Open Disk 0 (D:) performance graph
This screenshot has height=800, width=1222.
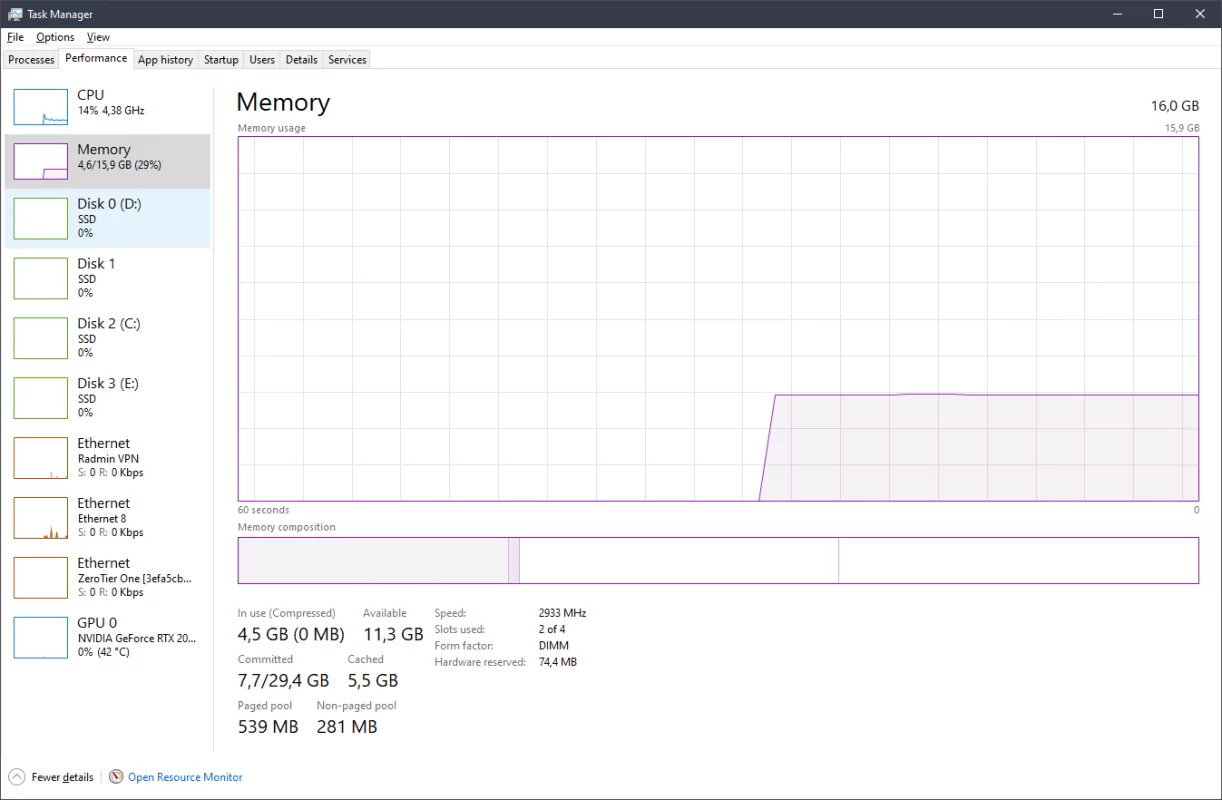click(108, 219)
